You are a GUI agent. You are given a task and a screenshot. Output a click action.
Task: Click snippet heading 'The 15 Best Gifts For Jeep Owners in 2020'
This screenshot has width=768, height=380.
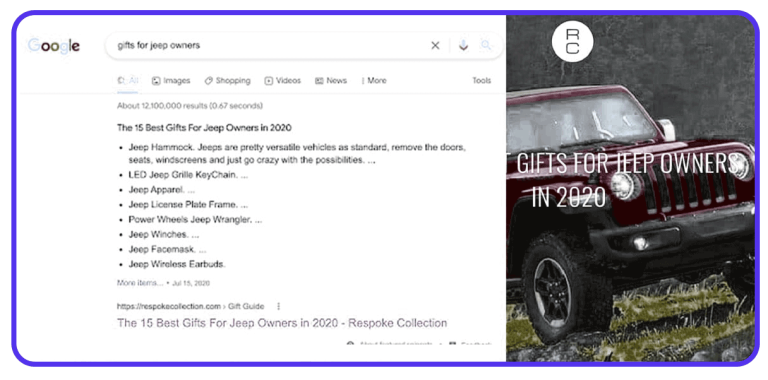(204, 128)
